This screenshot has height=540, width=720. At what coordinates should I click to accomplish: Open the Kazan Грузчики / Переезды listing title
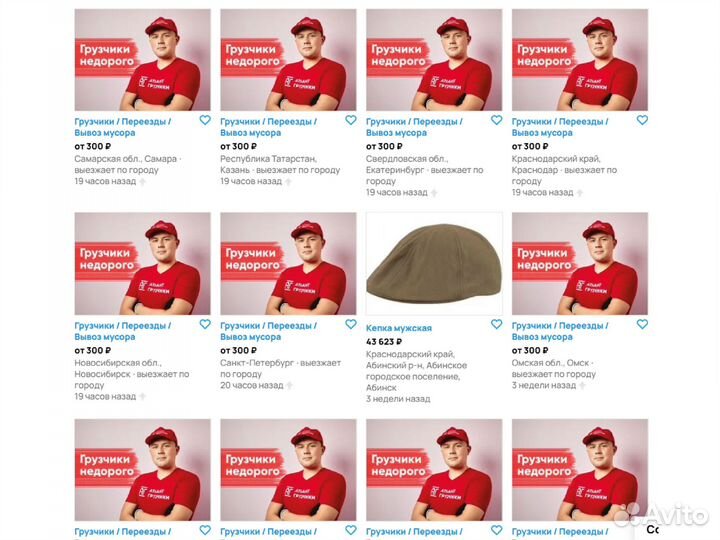(x=269, y=127)
